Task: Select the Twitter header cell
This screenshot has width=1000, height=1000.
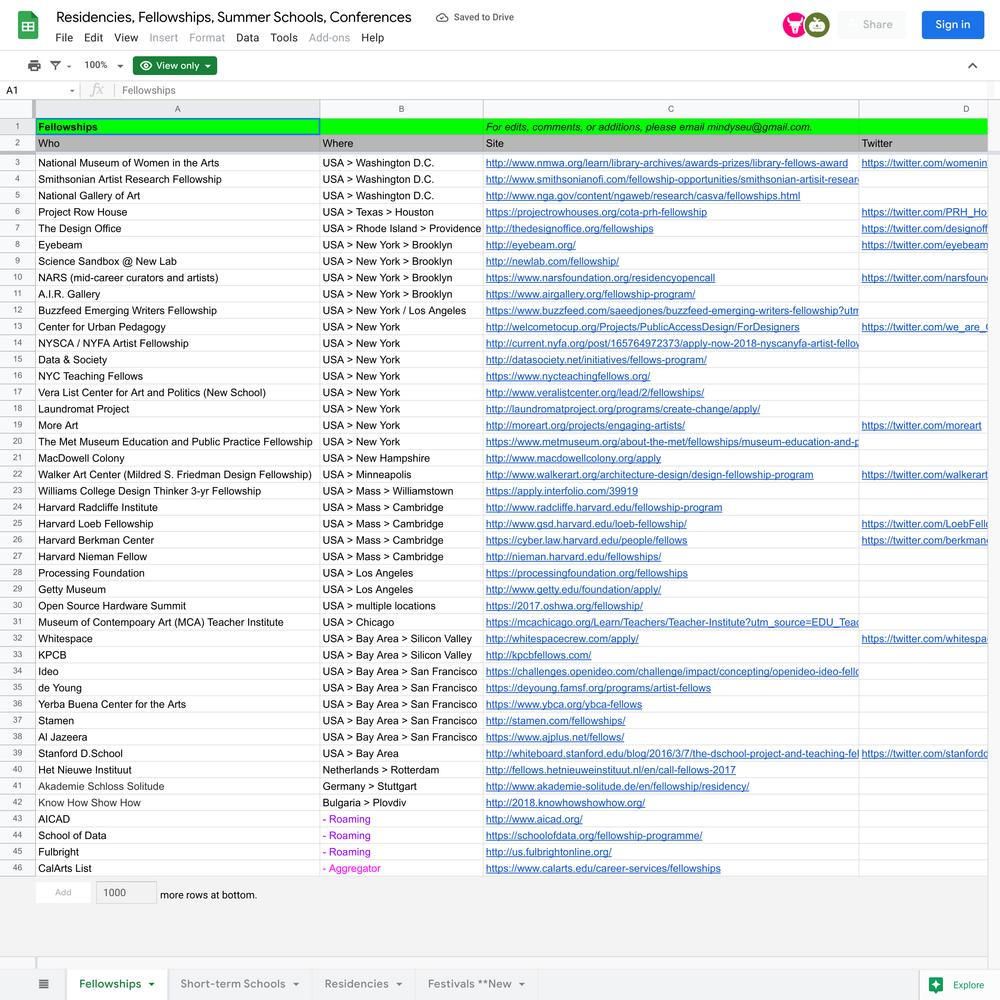Action: (923, 143)
